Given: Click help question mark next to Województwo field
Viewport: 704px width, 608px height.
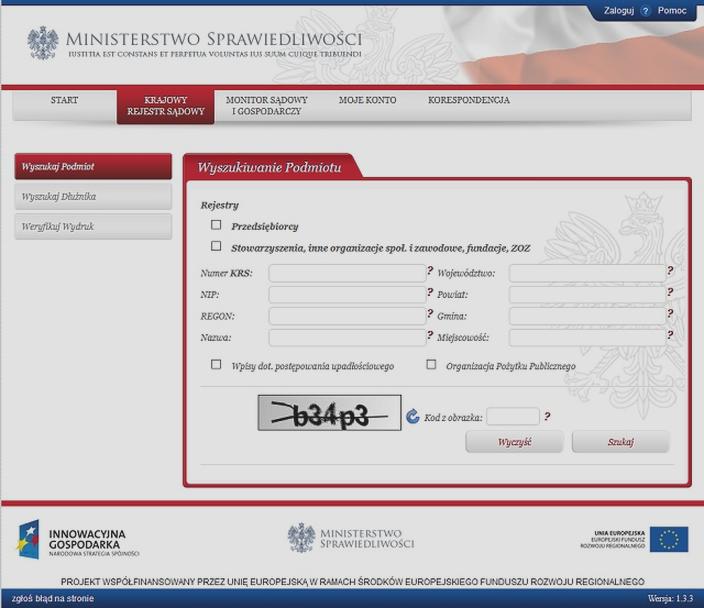Looking at the screenshot, I should pyautogui.click(x=670, y=270).
